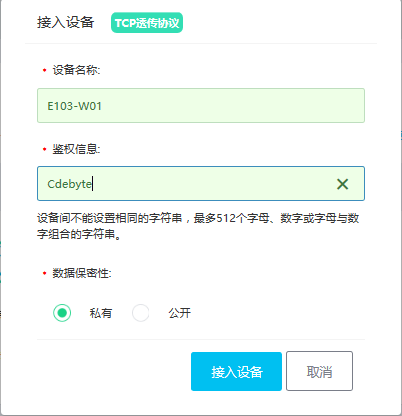This screenshot has height=416, width=402.
Task: Choose the 公开 option label text
Action: [180, 313]
